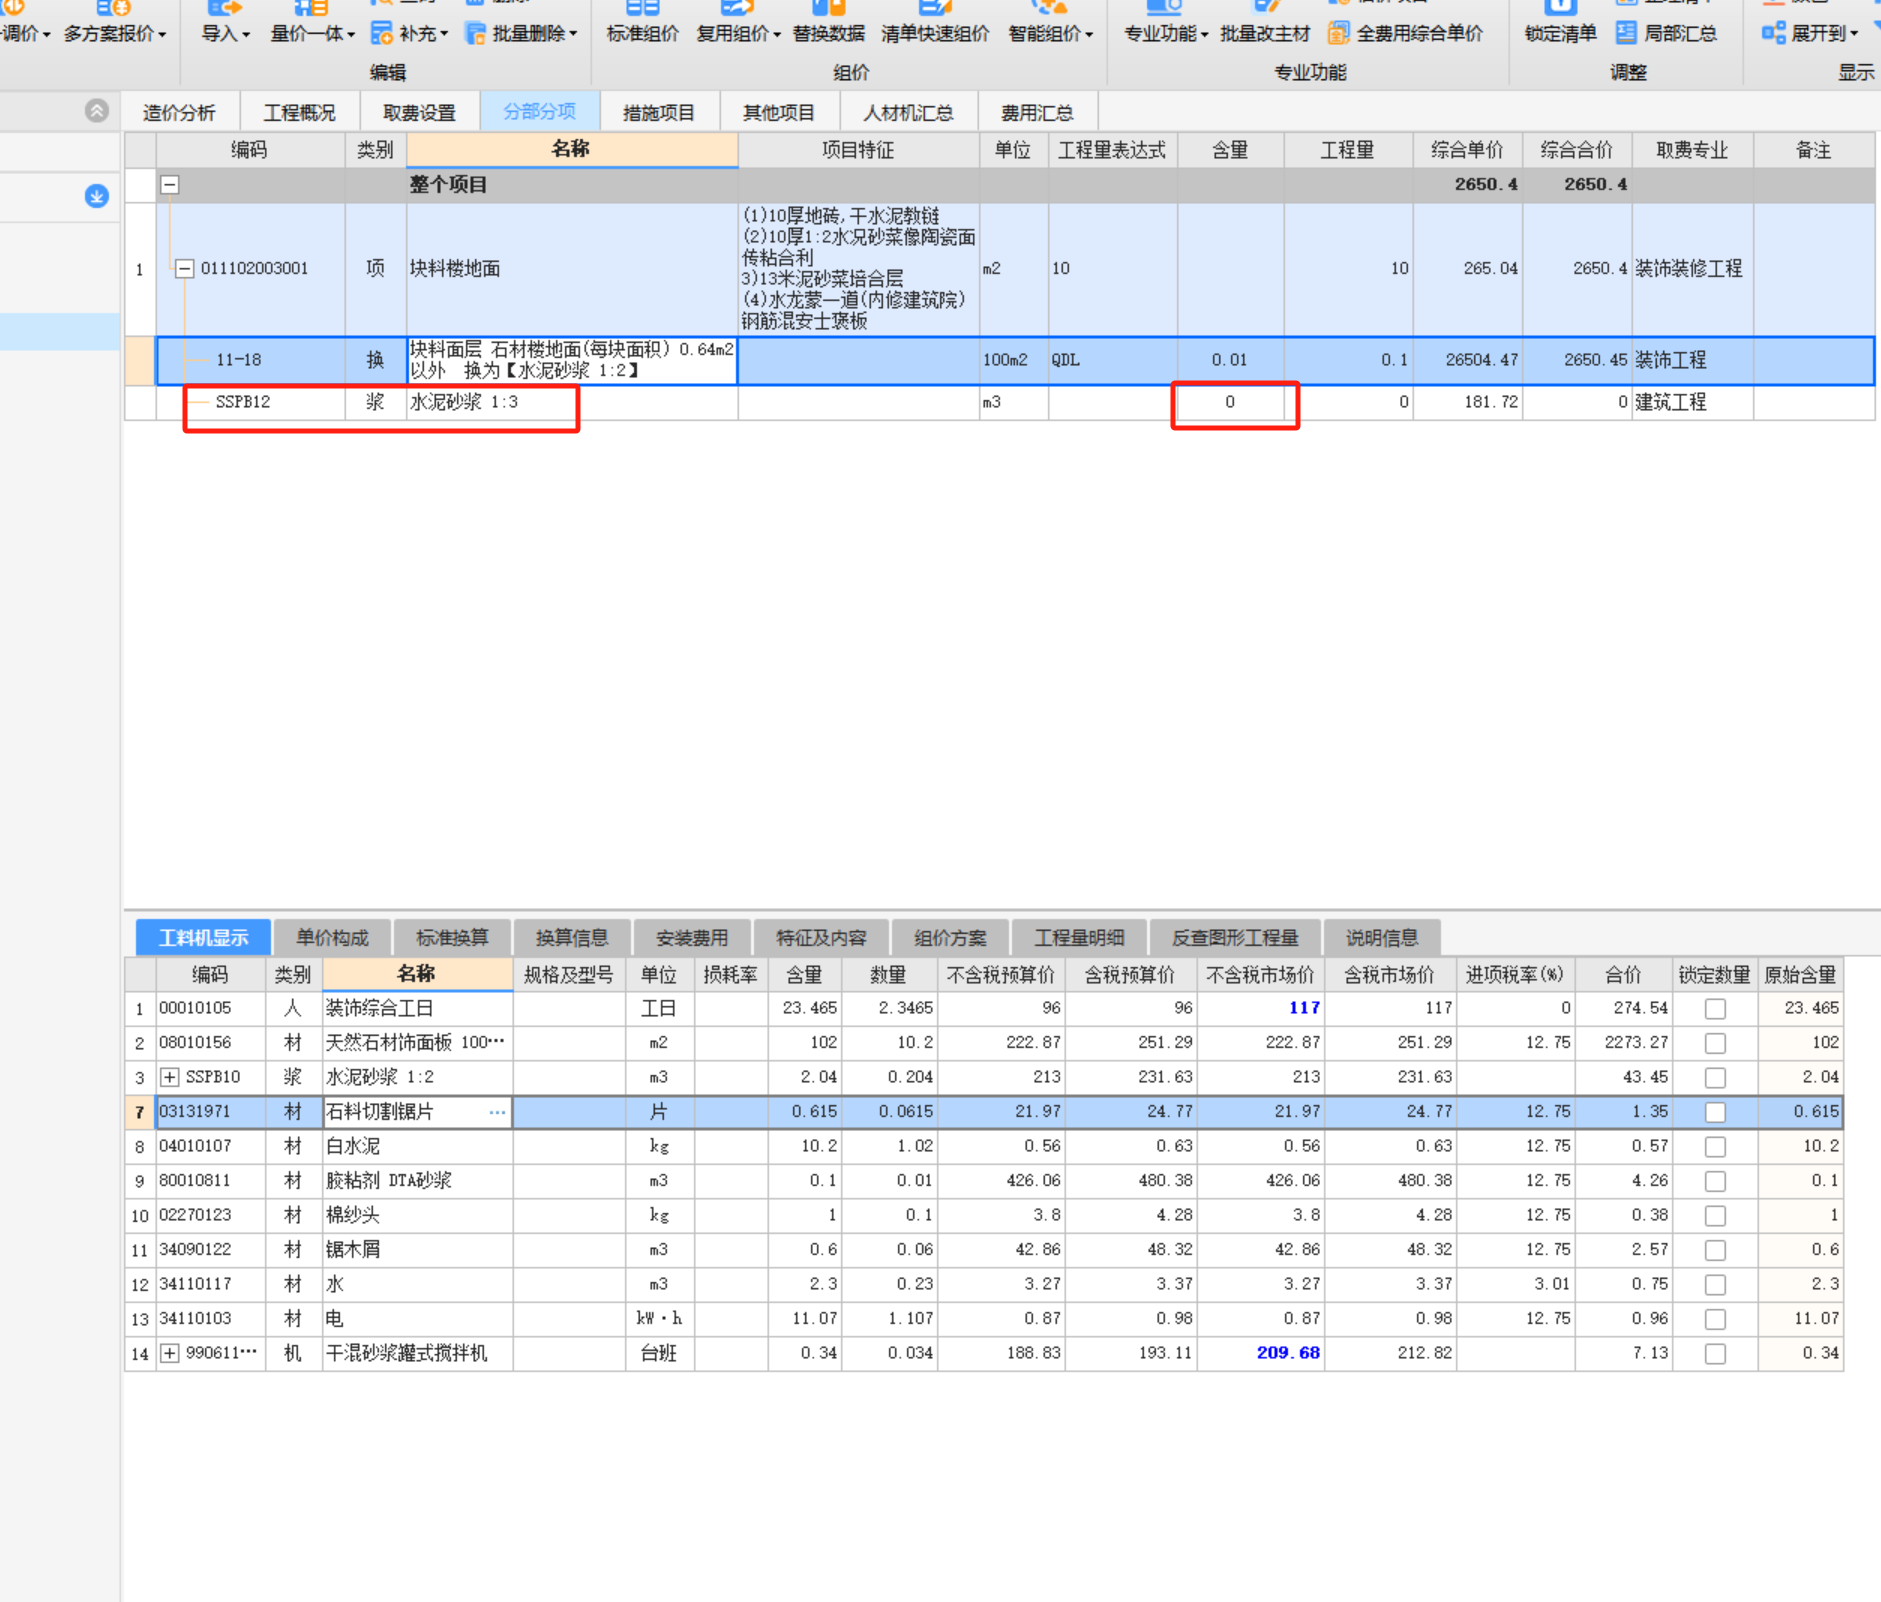Open the 反查图形工程量 bottom tab
The image size is (1881, 1602).
1235,938
